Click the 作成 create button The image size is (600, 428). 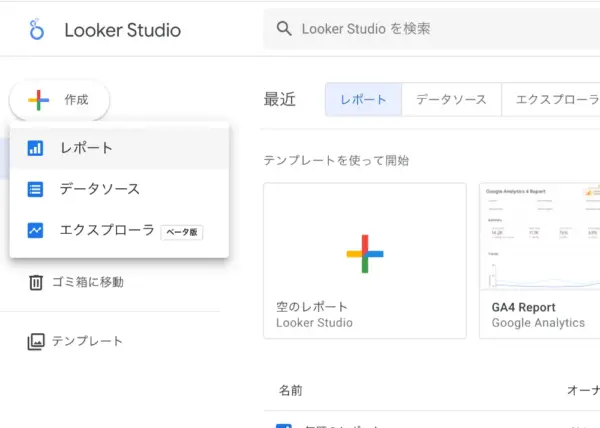click(x=59, y=100)
